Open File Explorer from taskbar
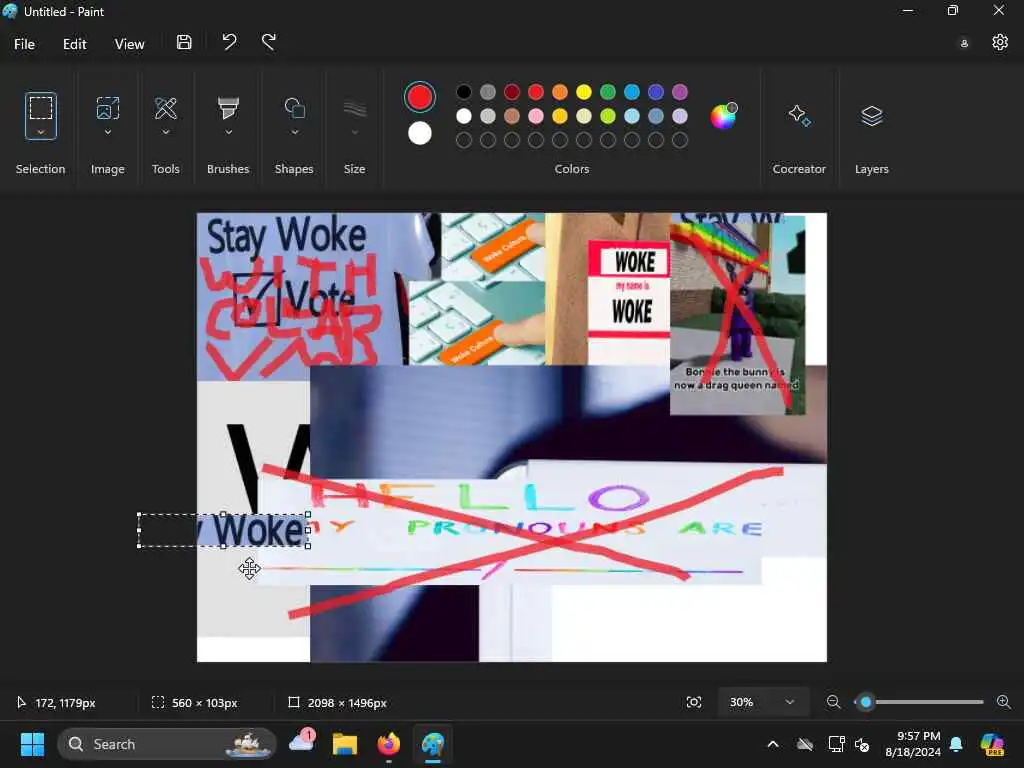 [x=345, y=744]
